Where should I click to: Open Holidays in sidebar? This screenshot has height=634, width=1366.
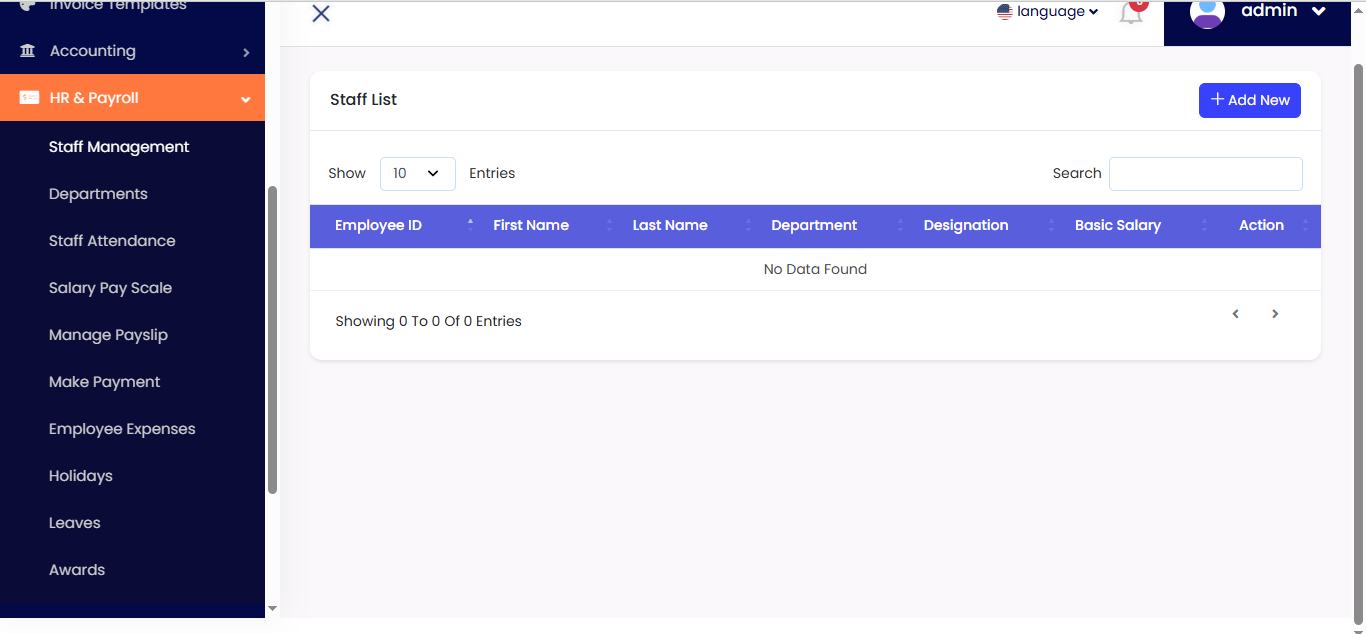coord(81,476)
